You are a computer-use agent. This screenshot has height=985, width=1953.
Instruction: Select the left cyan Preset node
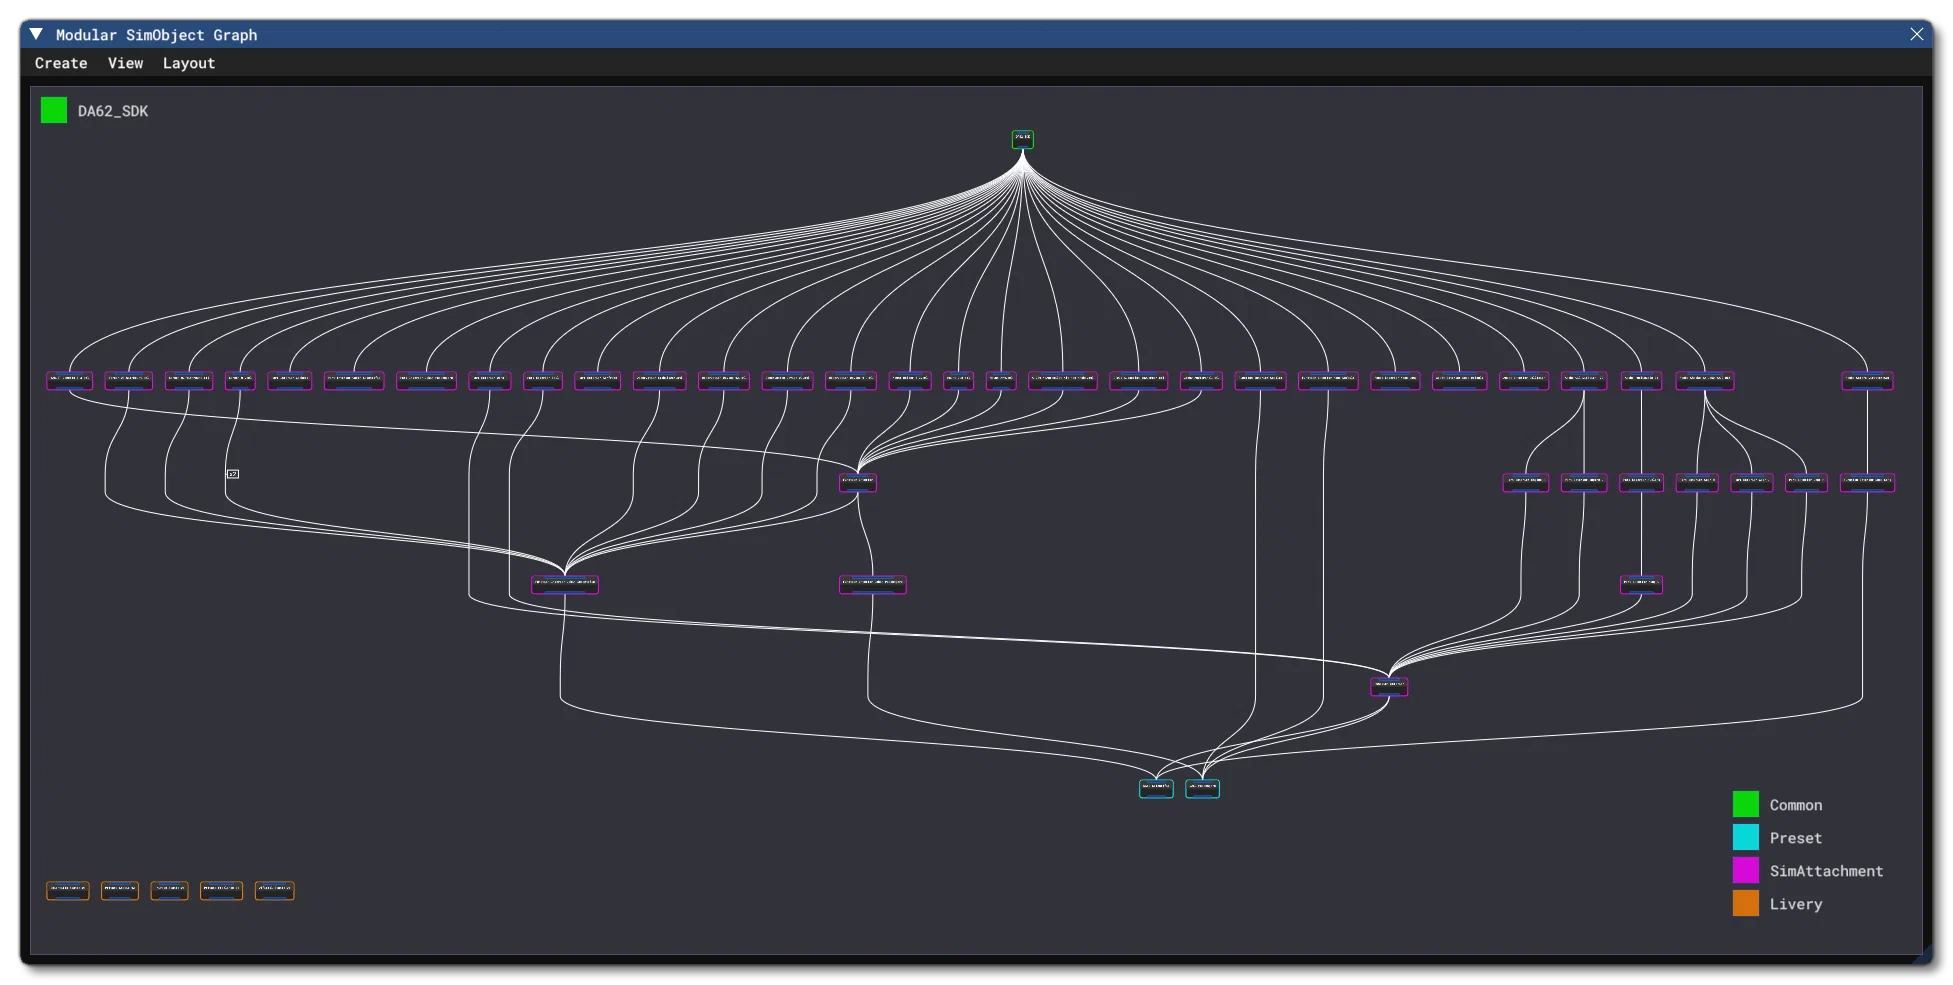point(1156,788)
